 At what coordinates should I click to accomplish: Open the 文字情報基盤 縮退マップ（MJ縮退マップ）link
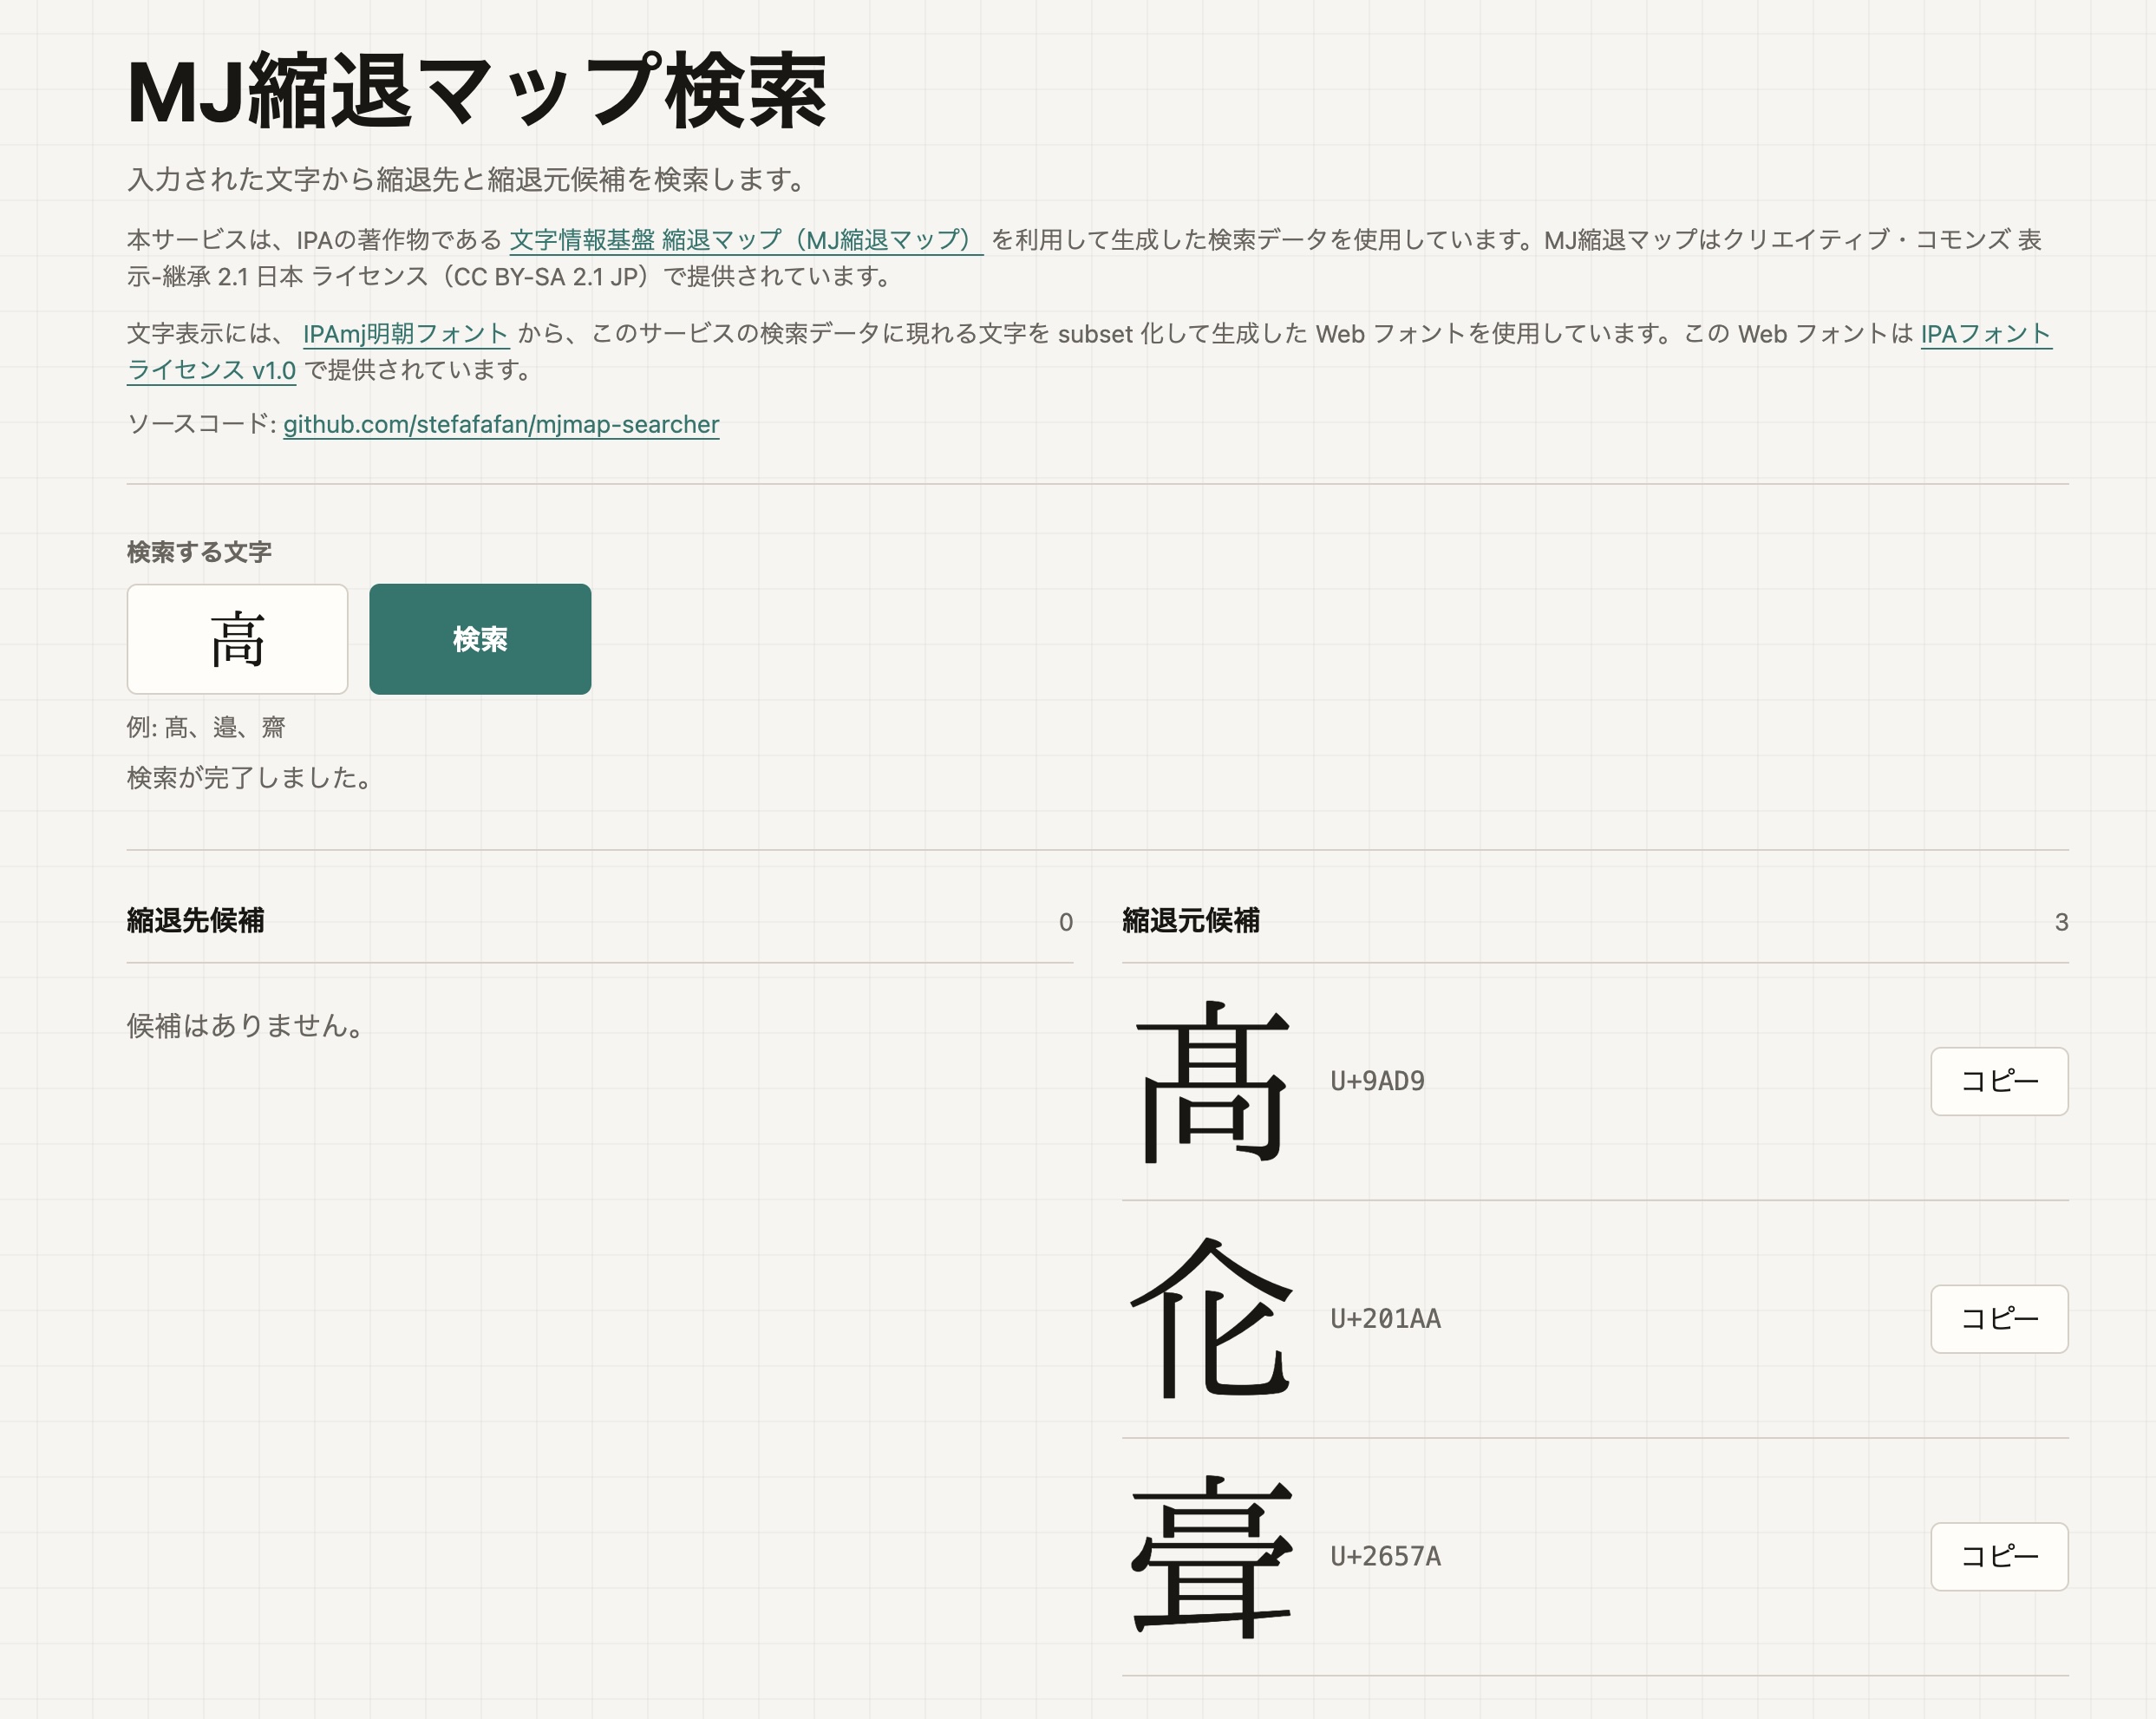746,240
